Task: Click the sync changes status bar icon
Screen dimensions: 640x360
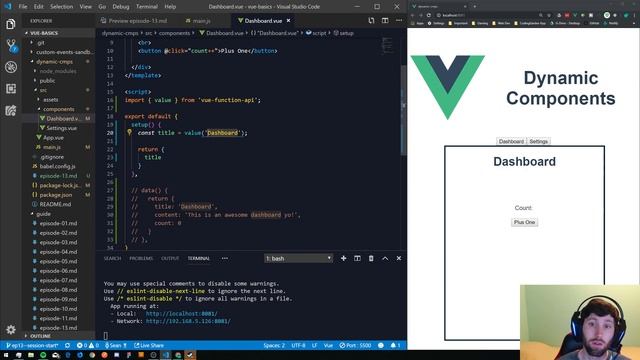Action: click(67, 345)
